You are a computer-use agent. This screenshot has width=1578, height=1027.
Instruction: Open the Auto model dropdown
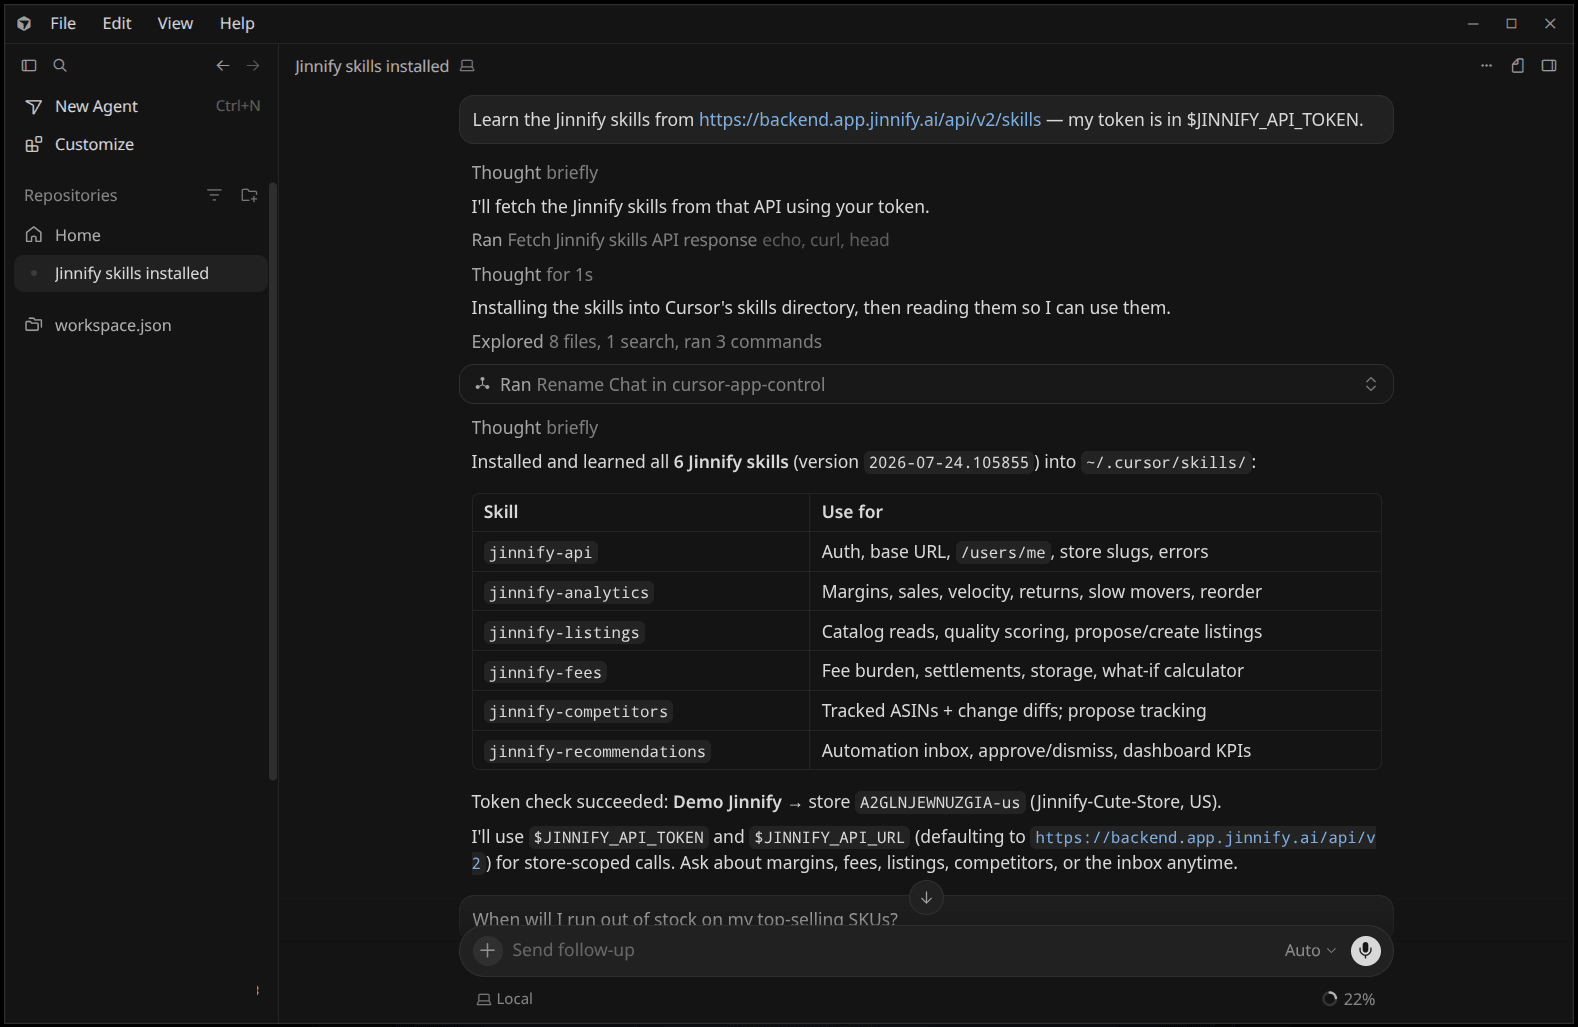(1310, 950)
